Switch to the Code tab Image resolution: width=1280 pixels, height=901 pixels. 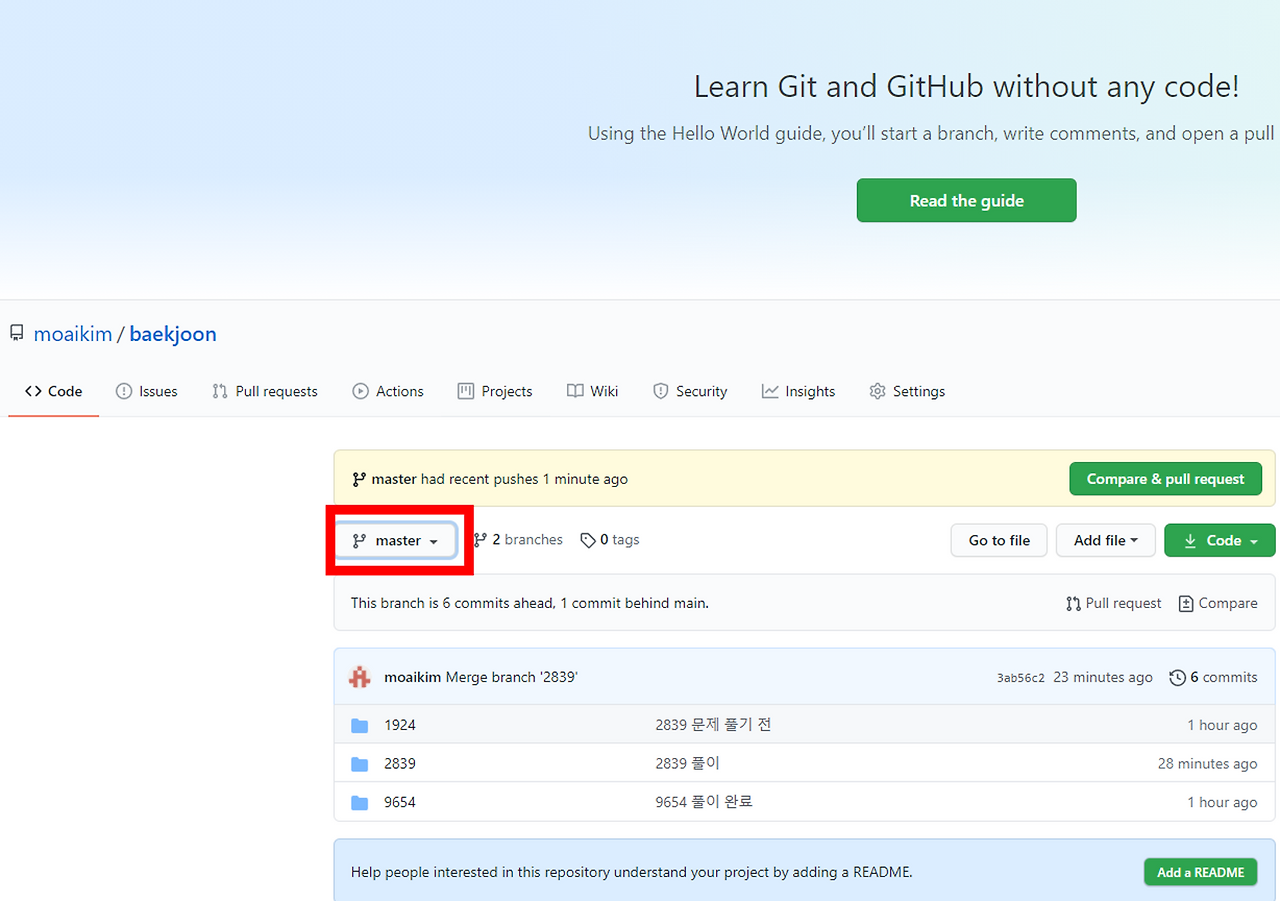54,391
